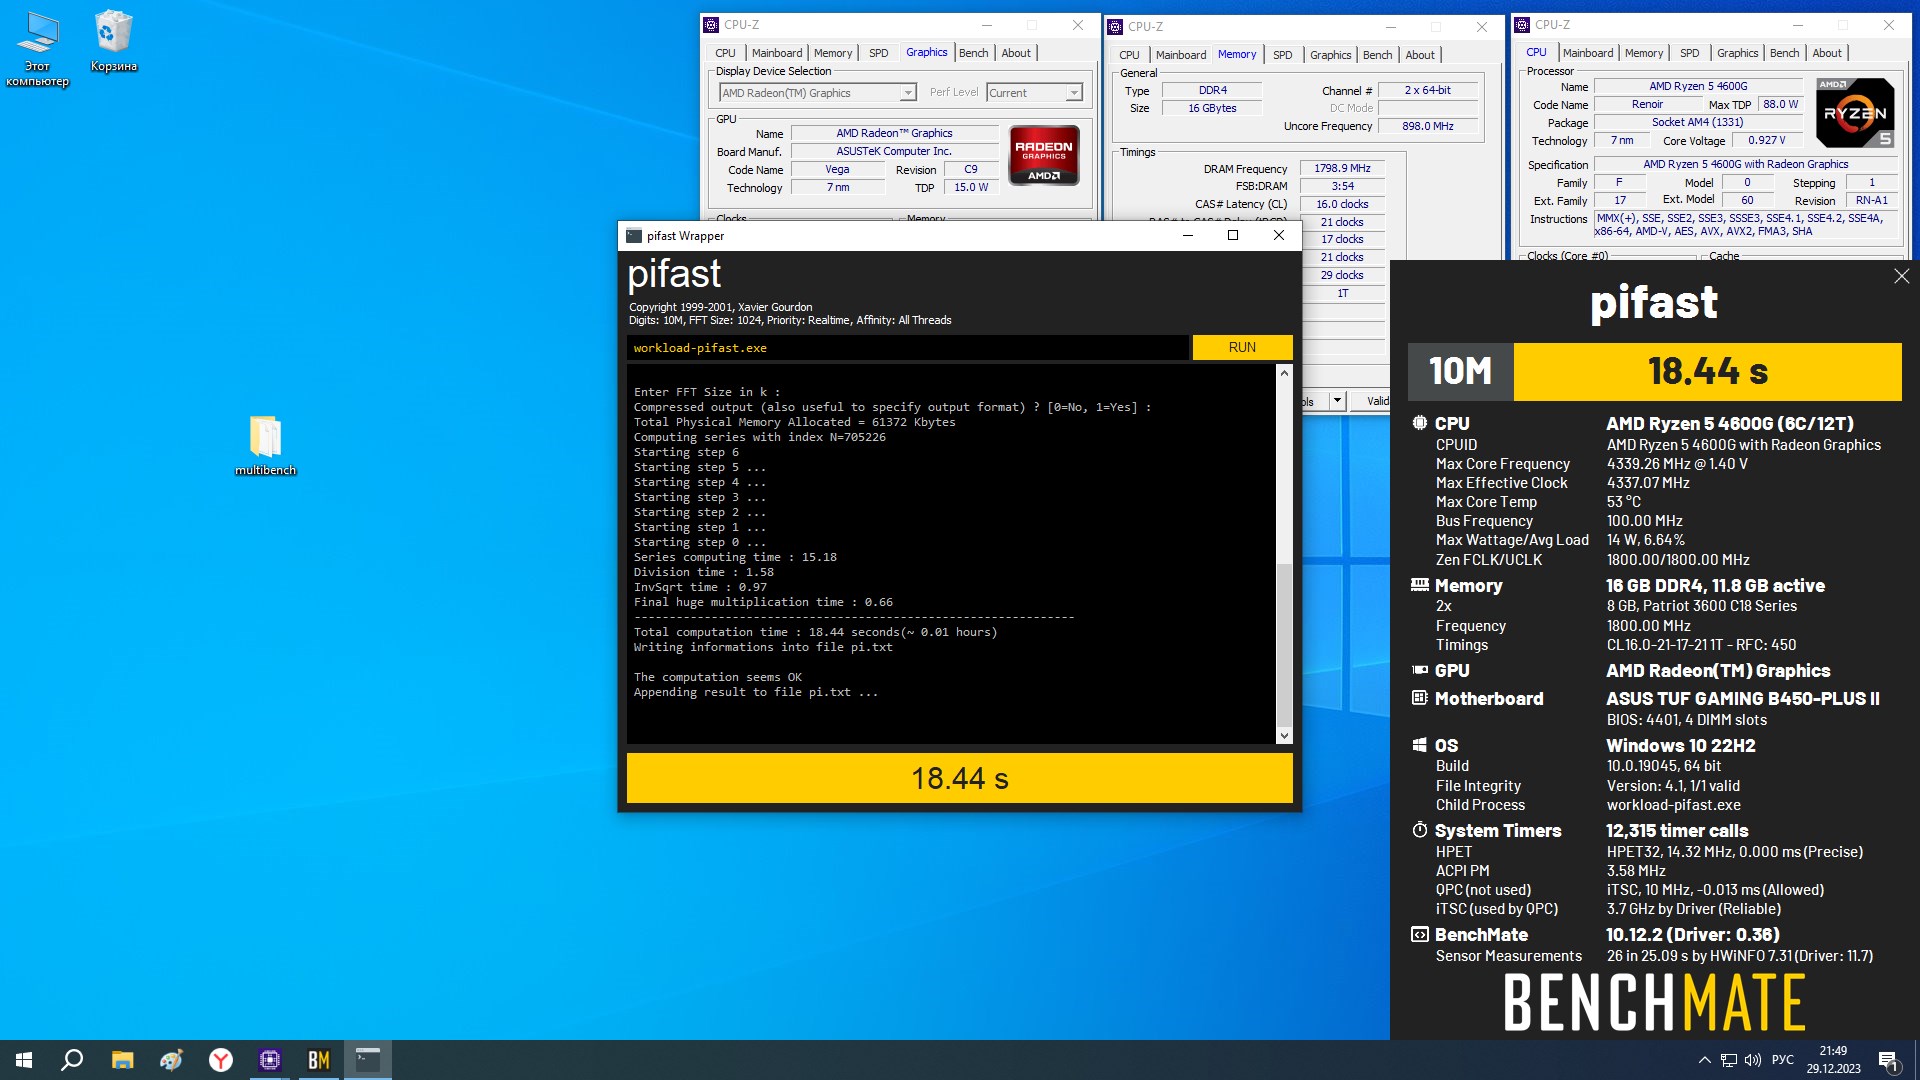Open This PC desktop icon
Image resolution: width=1920 pixels, height=1080 pixels.
tap(38, 48)
